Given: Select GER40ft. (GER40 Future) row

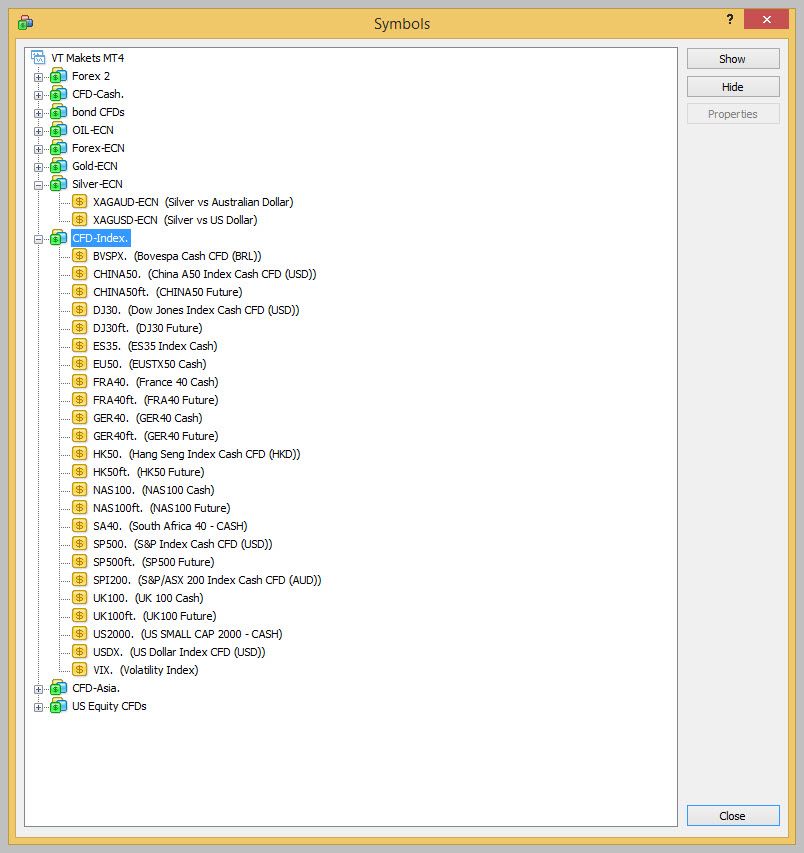Looking at the screenshot, I should pos(156,435).
